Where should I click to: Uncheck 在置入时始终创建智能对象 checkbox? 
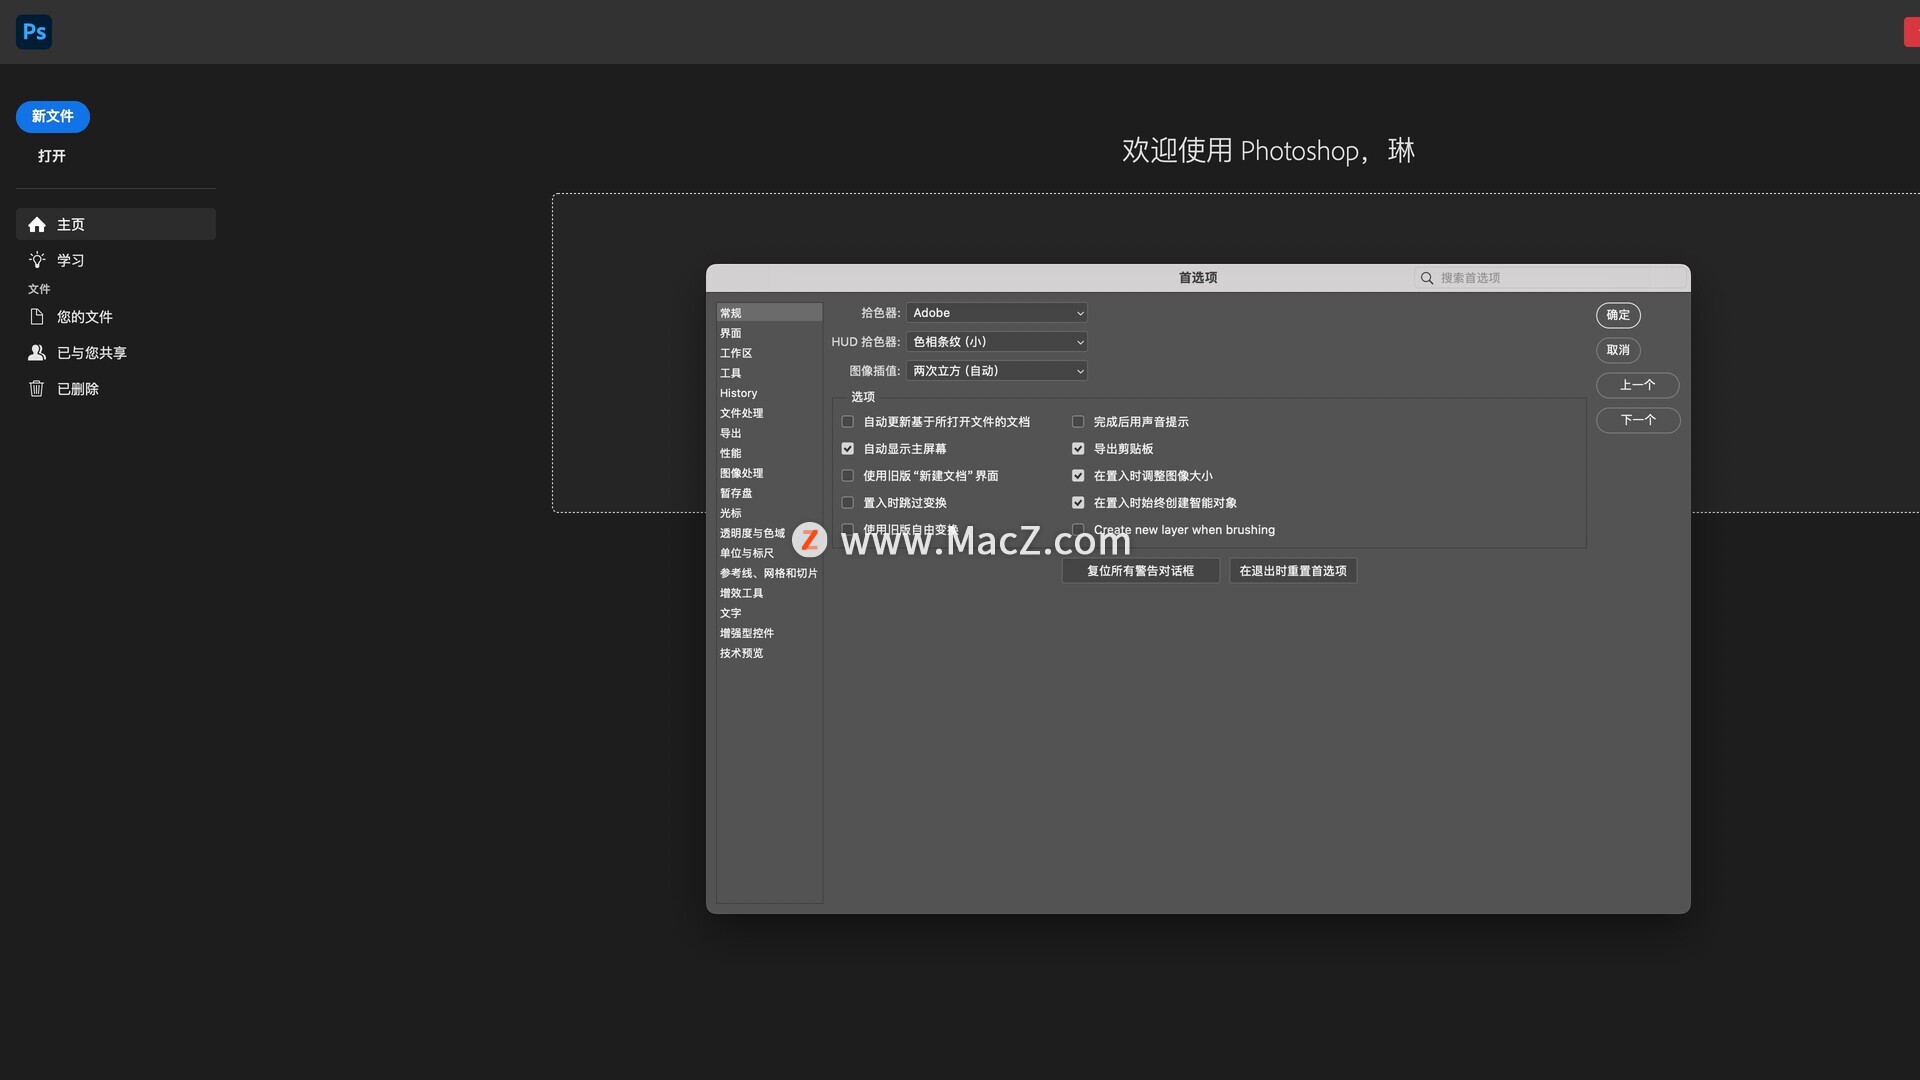[1078, 503]
